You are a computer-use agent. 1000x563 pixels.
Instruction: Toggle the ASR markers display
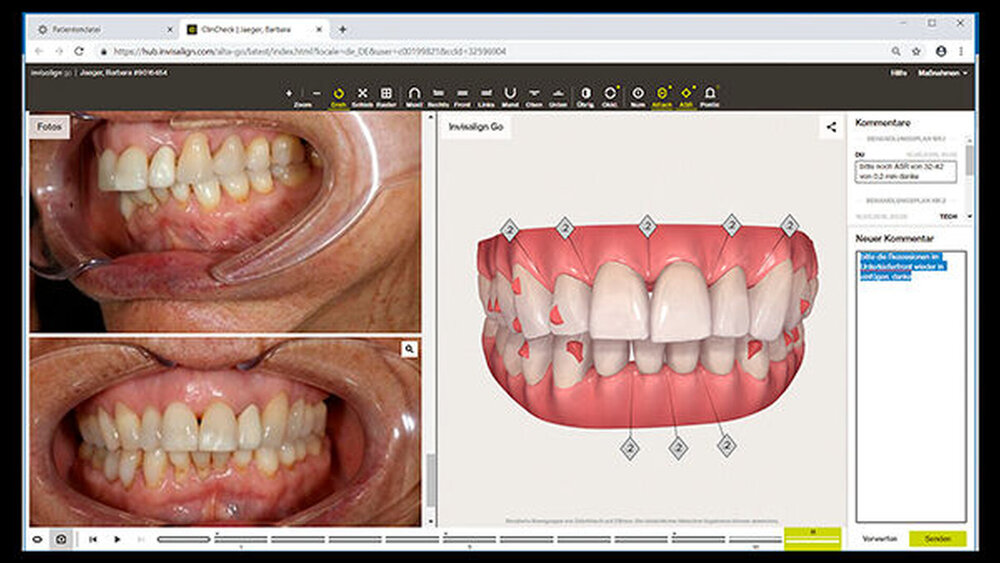[686, 94]
